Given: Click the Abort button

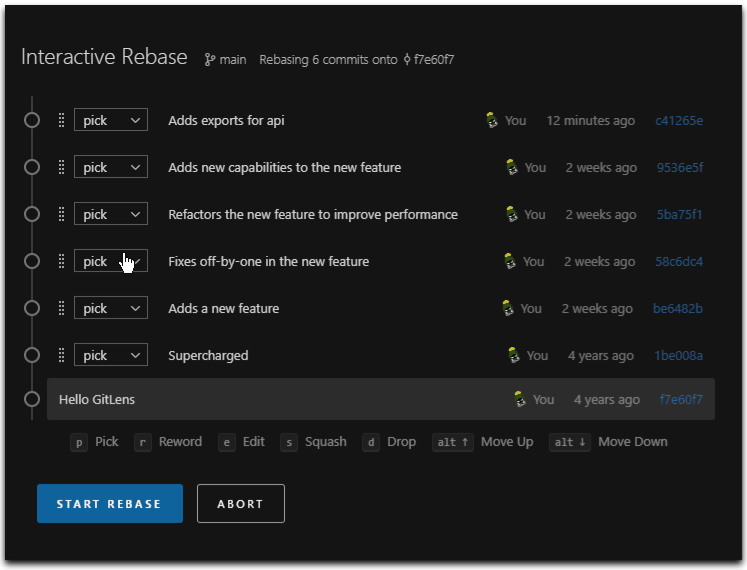Looking at the screenshot, I should [x=240, y=504].
